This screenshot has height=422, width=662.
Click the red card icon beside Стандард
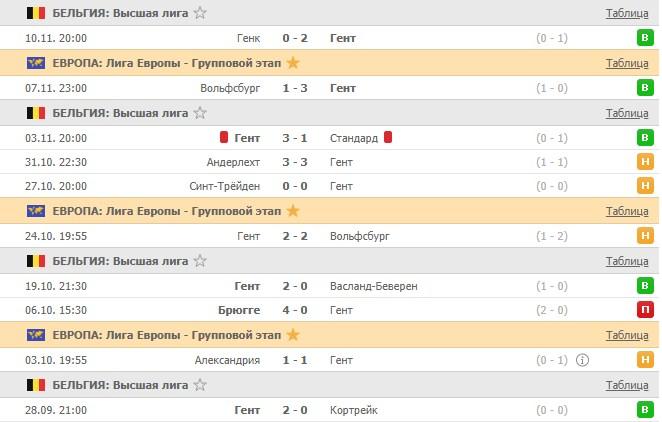[388, 138]
